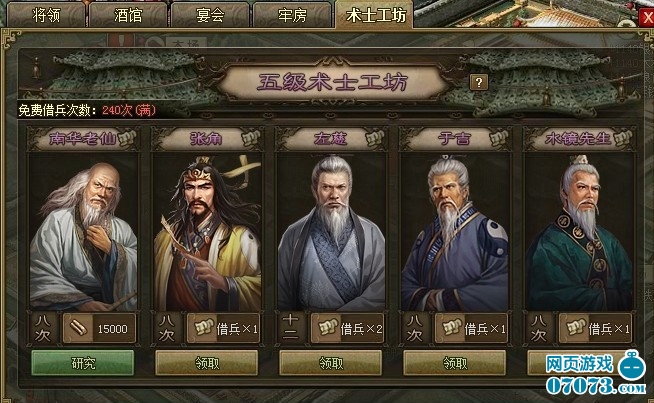Click the scroll icon beside 张角 name
Viewport: 654px width, 403px height.
point(251,138)
